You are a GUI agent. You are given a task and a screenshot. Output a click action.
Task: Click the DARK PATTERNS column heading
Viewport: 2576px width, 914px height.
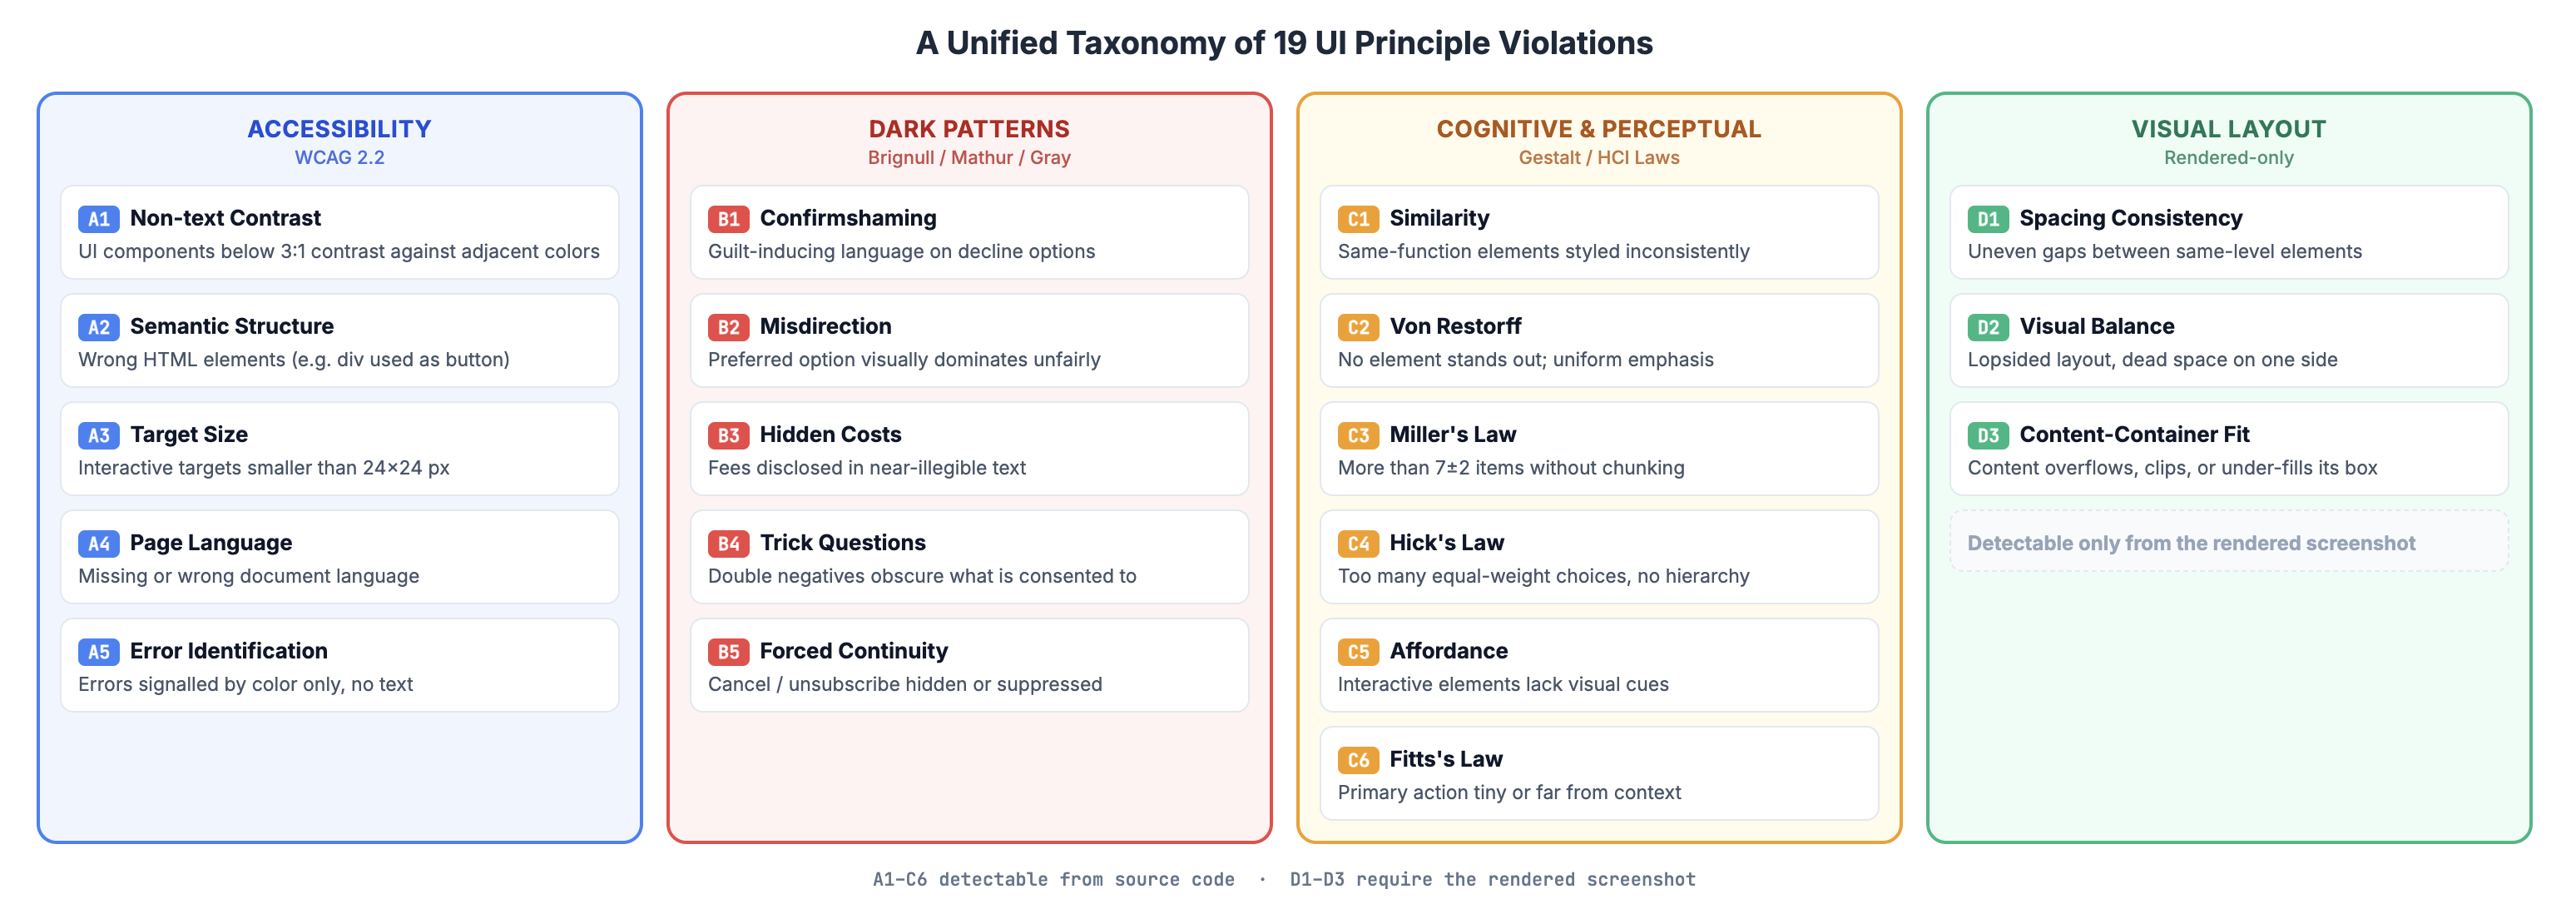coord(969,129)
